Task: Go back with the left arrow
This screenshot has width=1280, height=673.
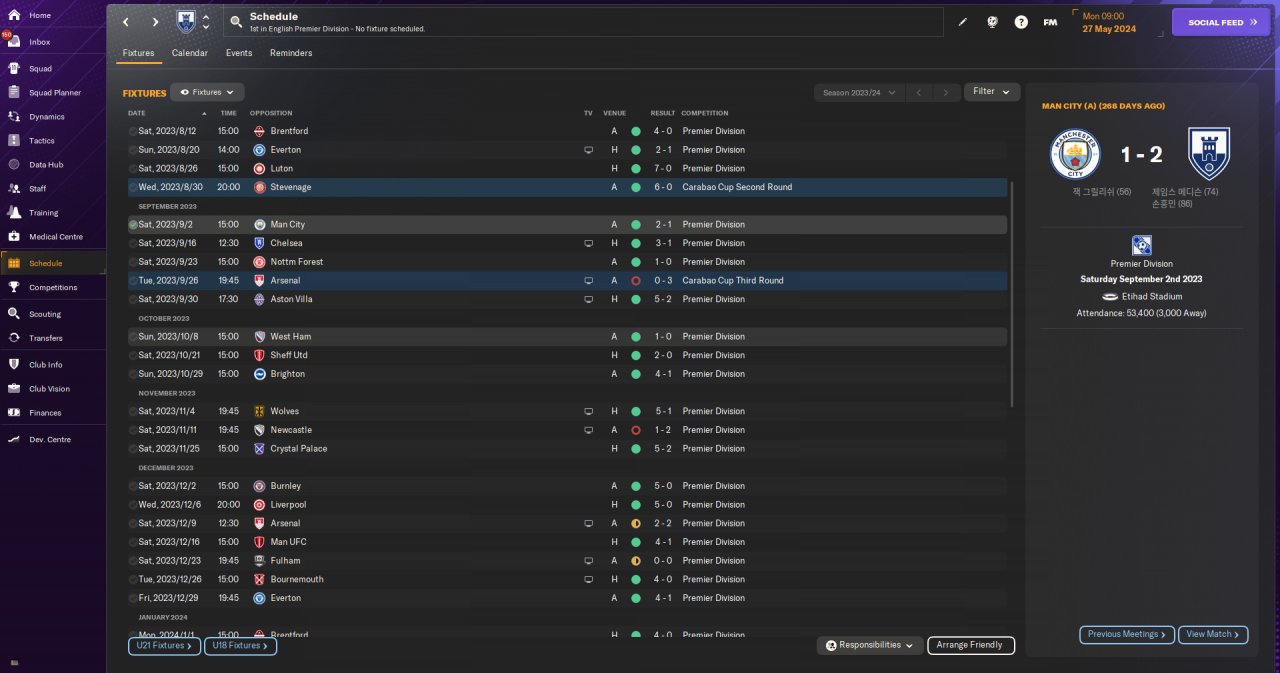Action: pyautogui.click(x=126, y=22)
